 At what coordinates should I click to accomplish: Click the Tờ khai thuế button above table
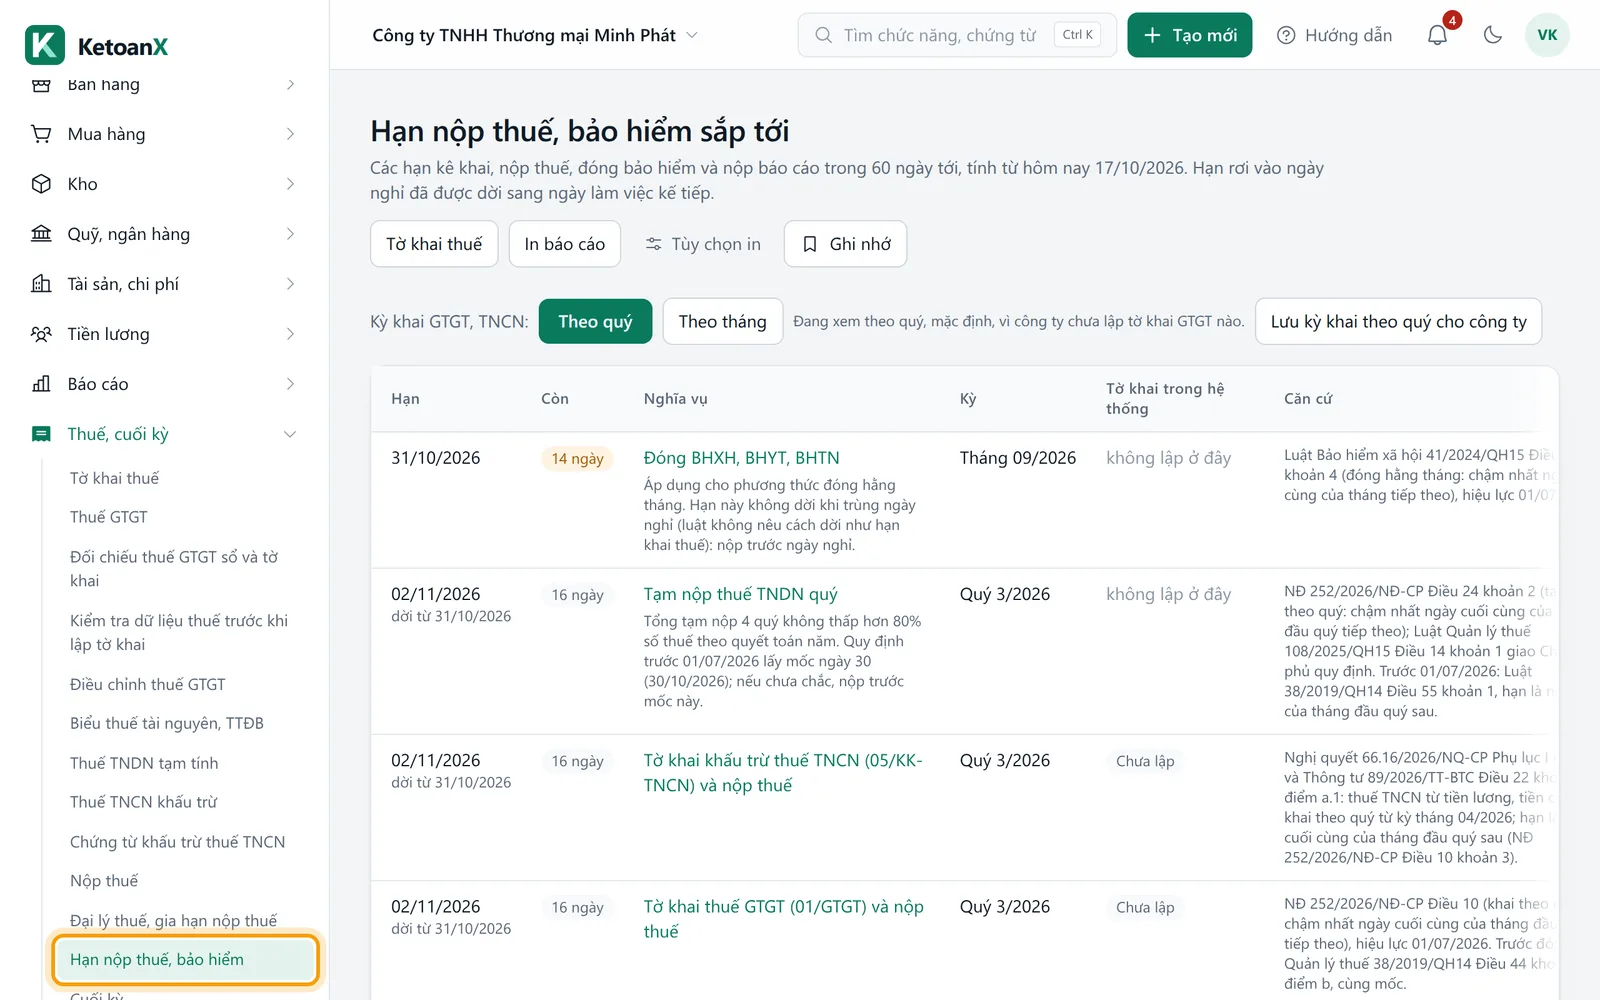tap(434, 244)
